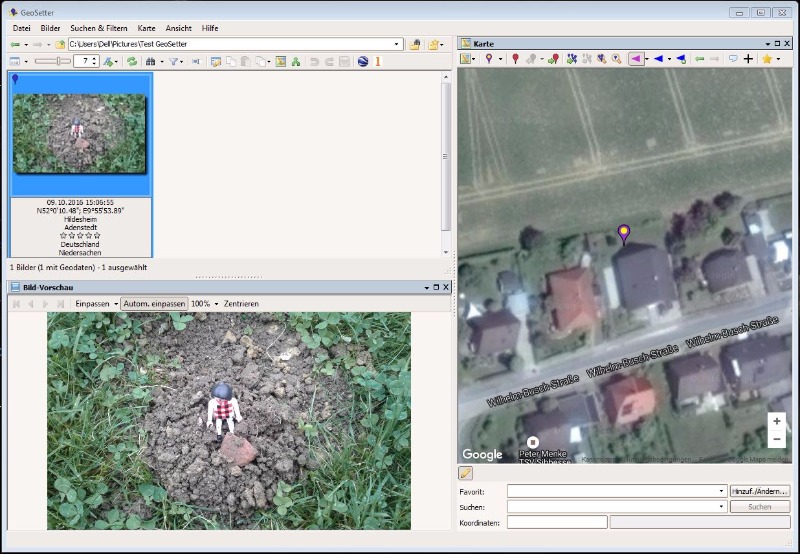Toggle the highlighted purple arrow map button
The height and width of the screenshot is (554, 800).
[635, 60]
